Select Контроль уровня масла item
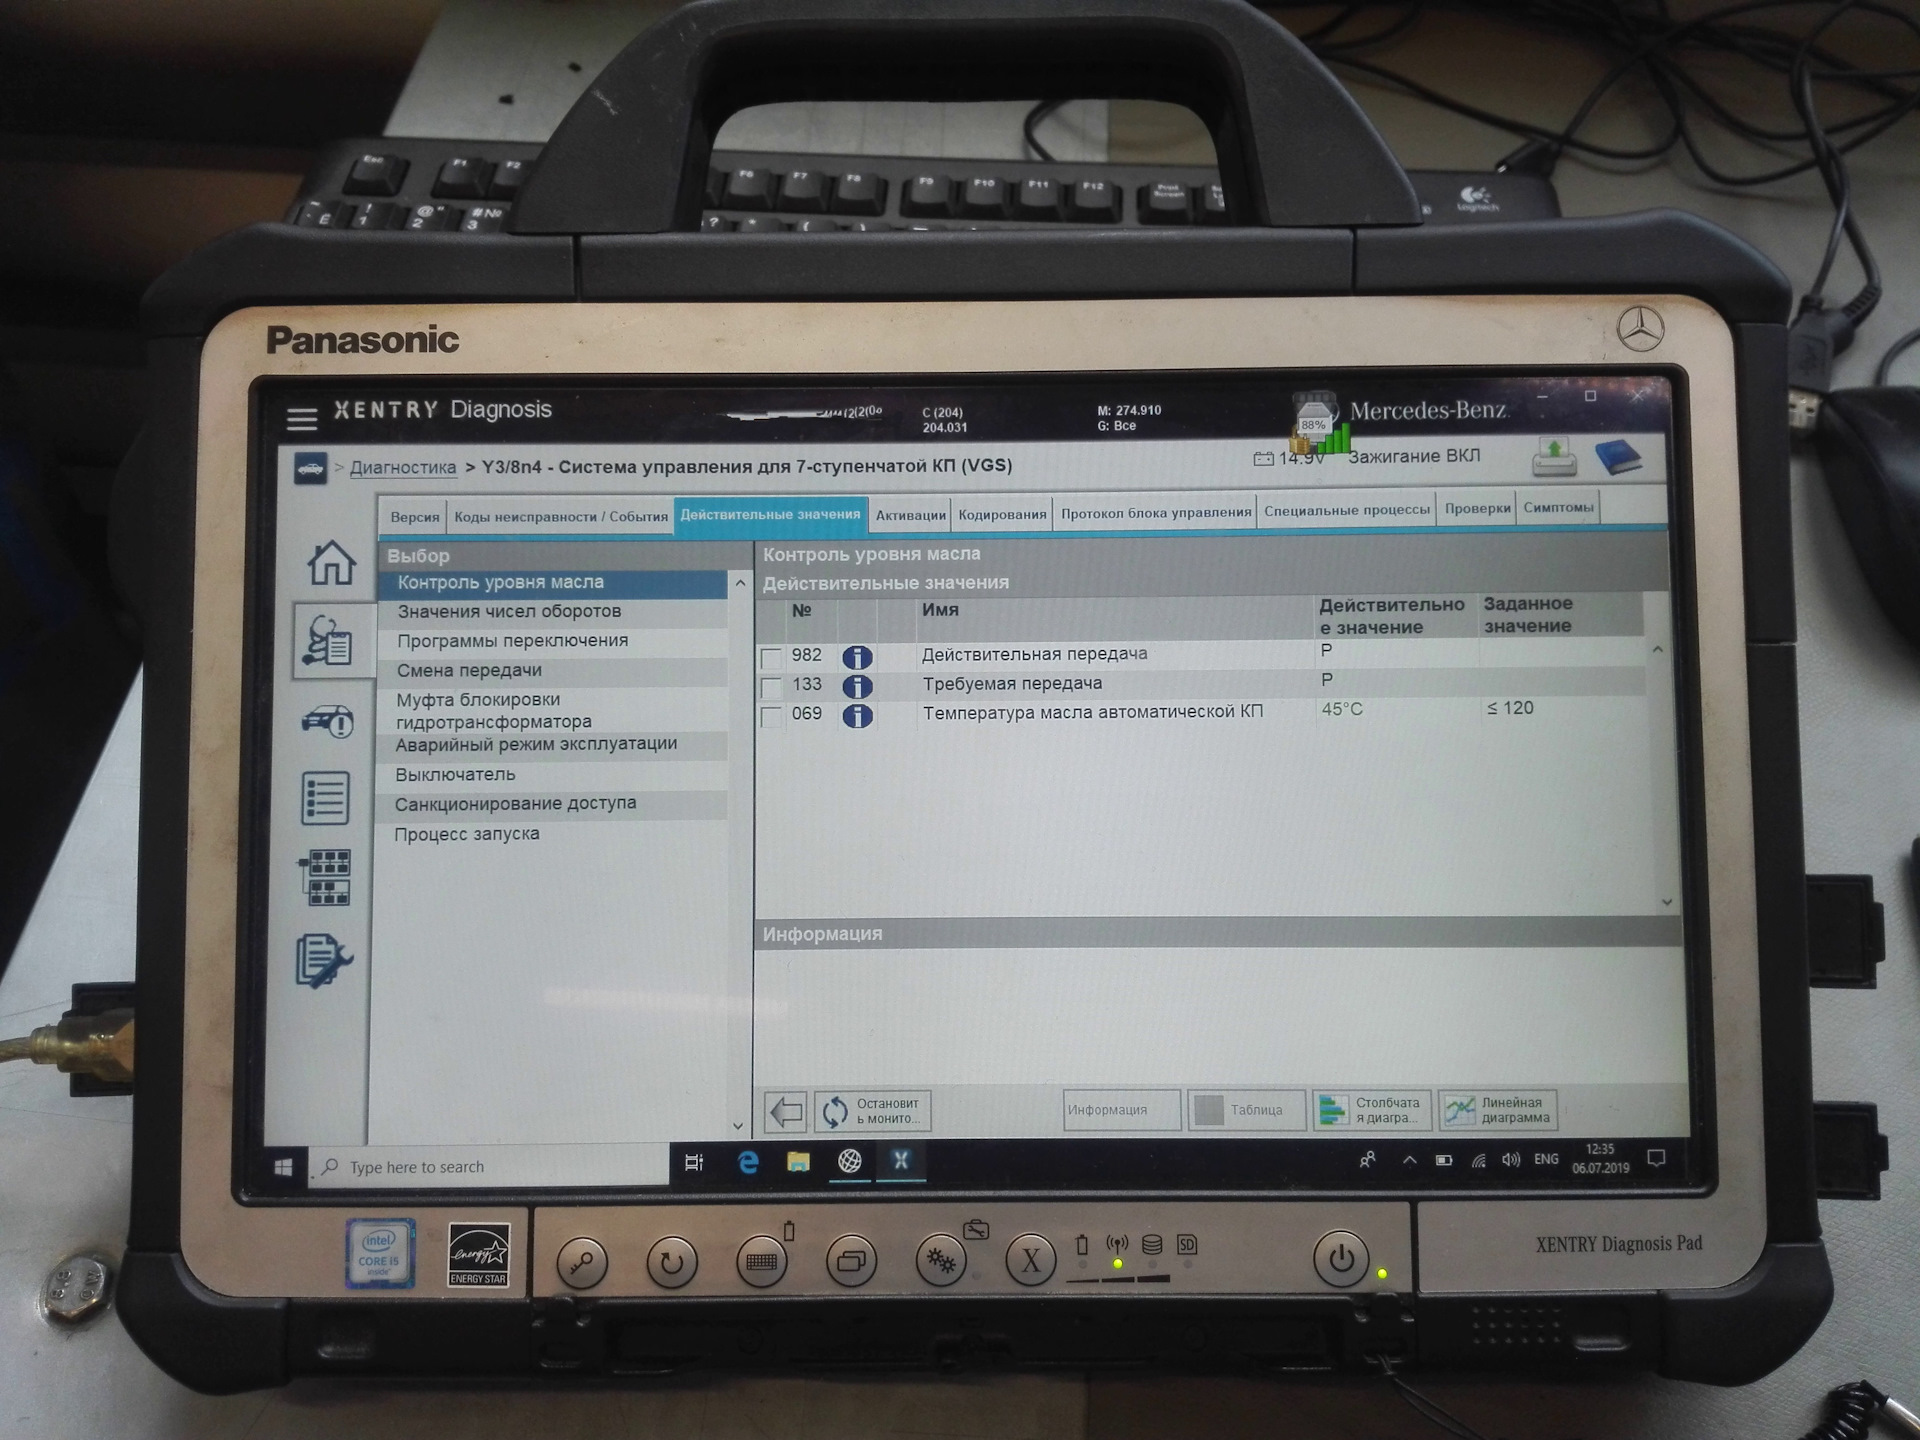The width and height of the screenshot is (1920, 1440). [x=553, y=583]
